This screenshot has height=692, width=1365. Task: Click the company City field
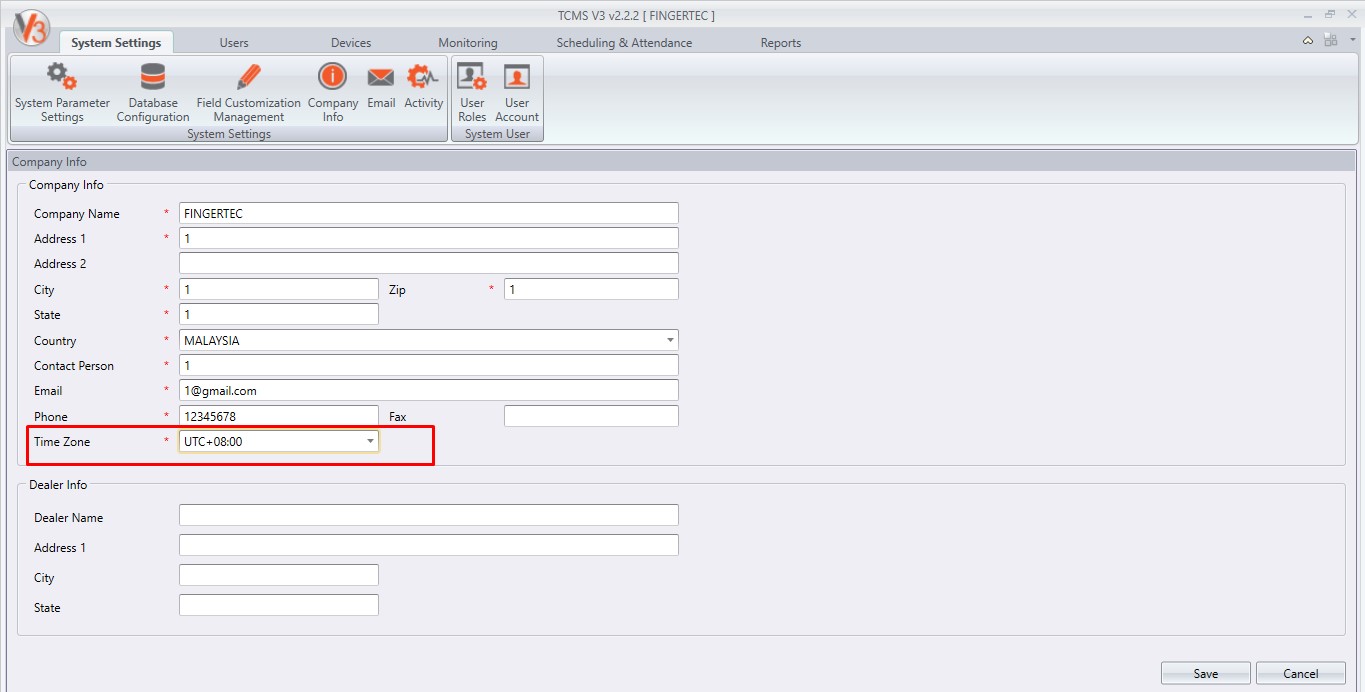(279, 289)
